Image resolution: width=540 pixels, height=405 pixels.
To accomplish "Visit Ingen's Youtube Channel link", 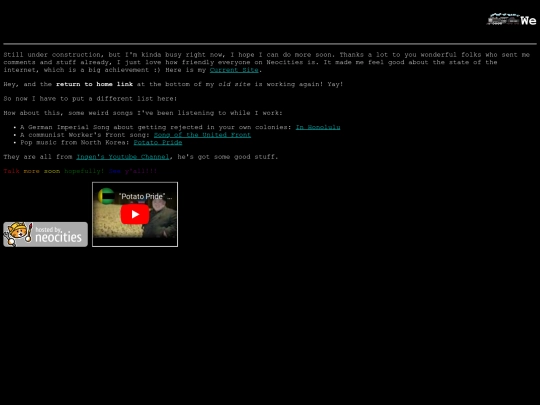I will [123, 157].
